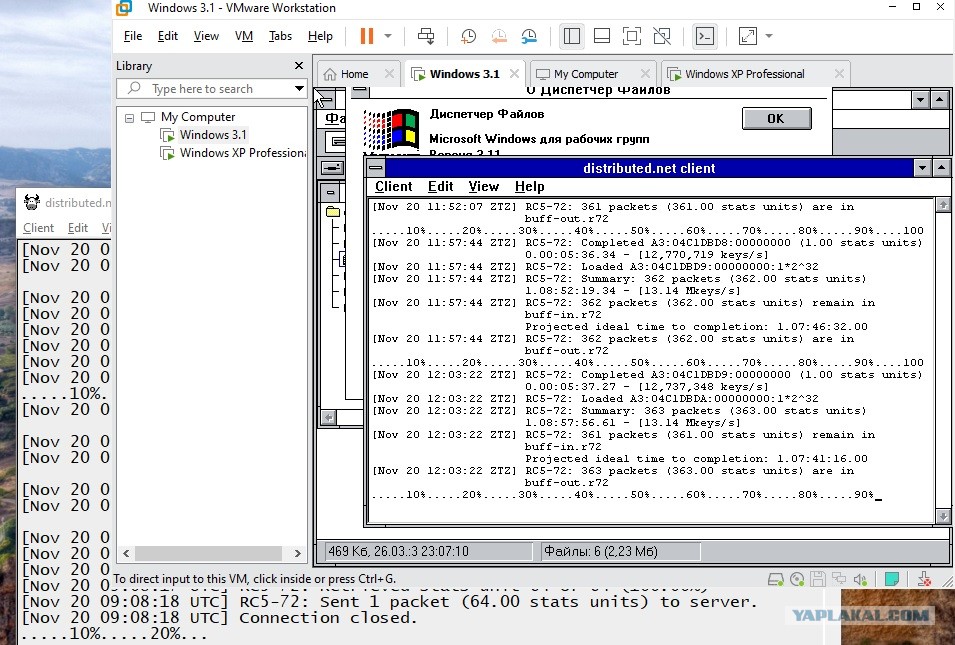Click the sound card status icon
The width and height of the screenshot is (955, 645).
point(861,579)
